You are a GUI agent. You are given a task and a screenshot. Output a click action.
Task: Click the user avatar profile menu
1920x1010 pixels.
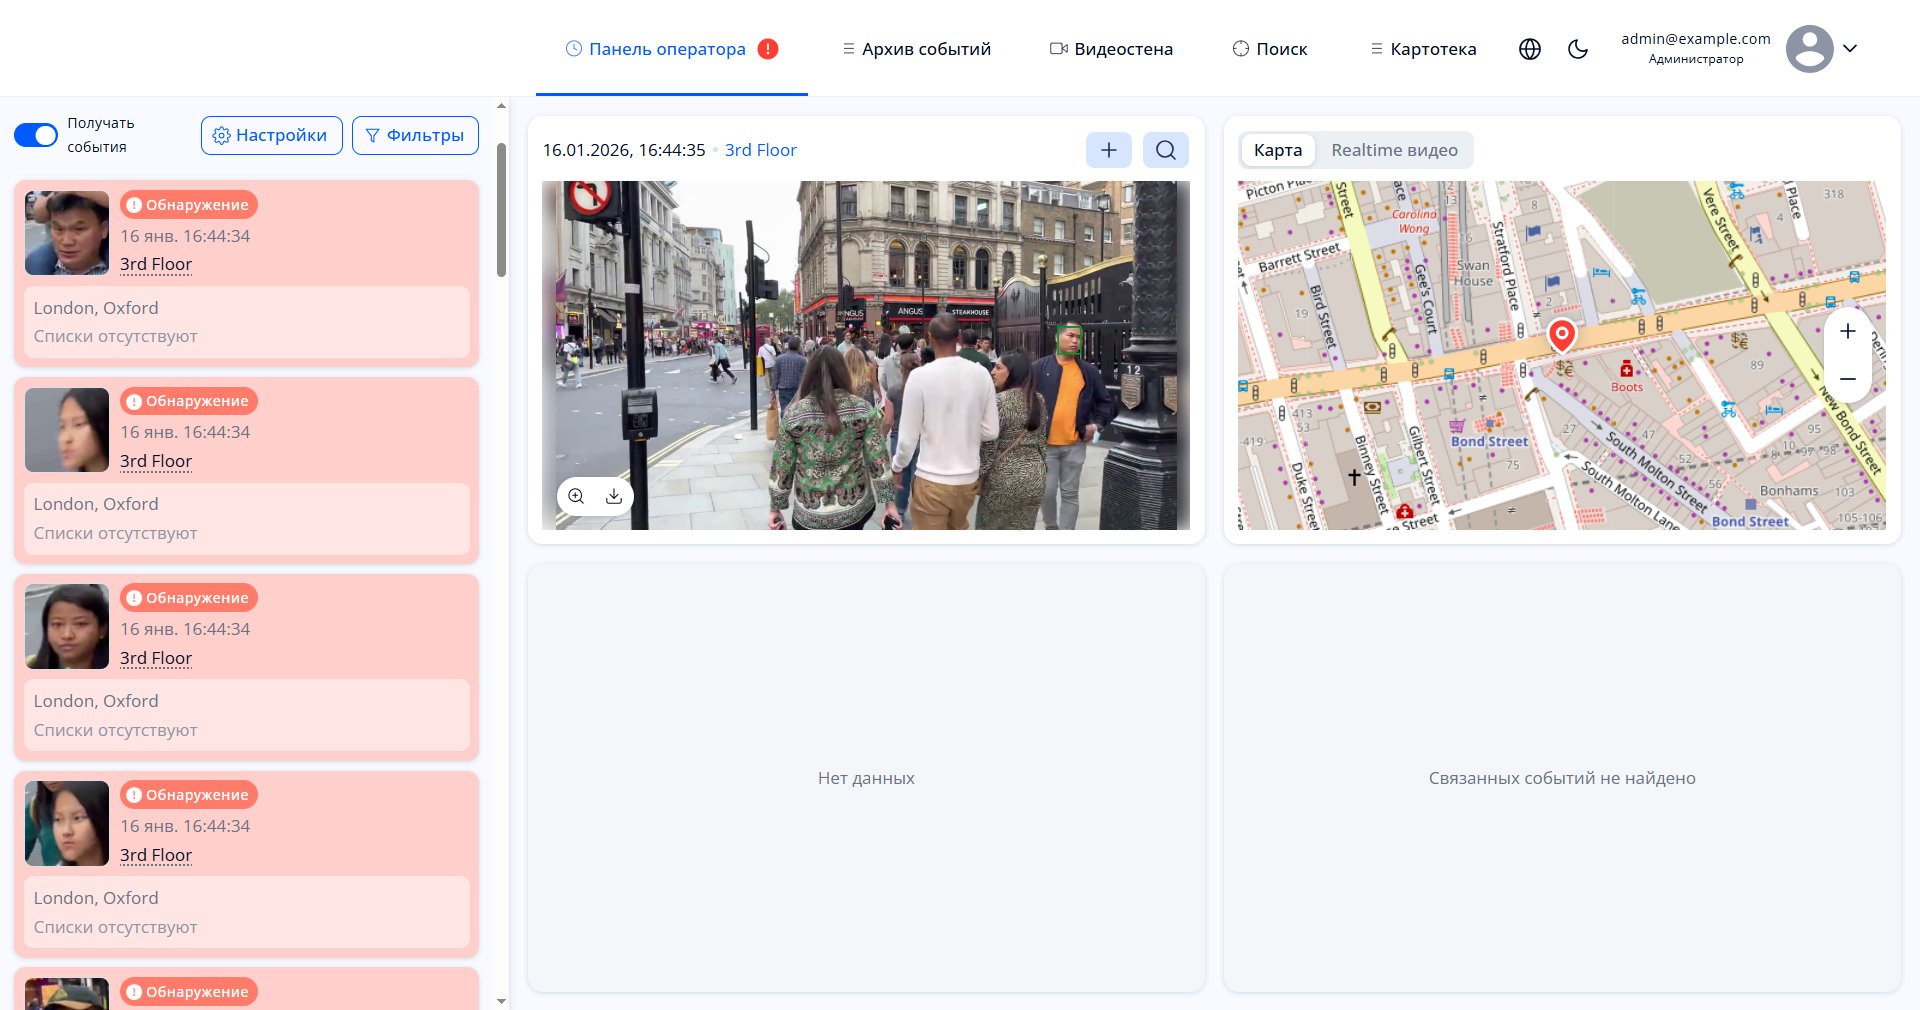[1808, 49]
